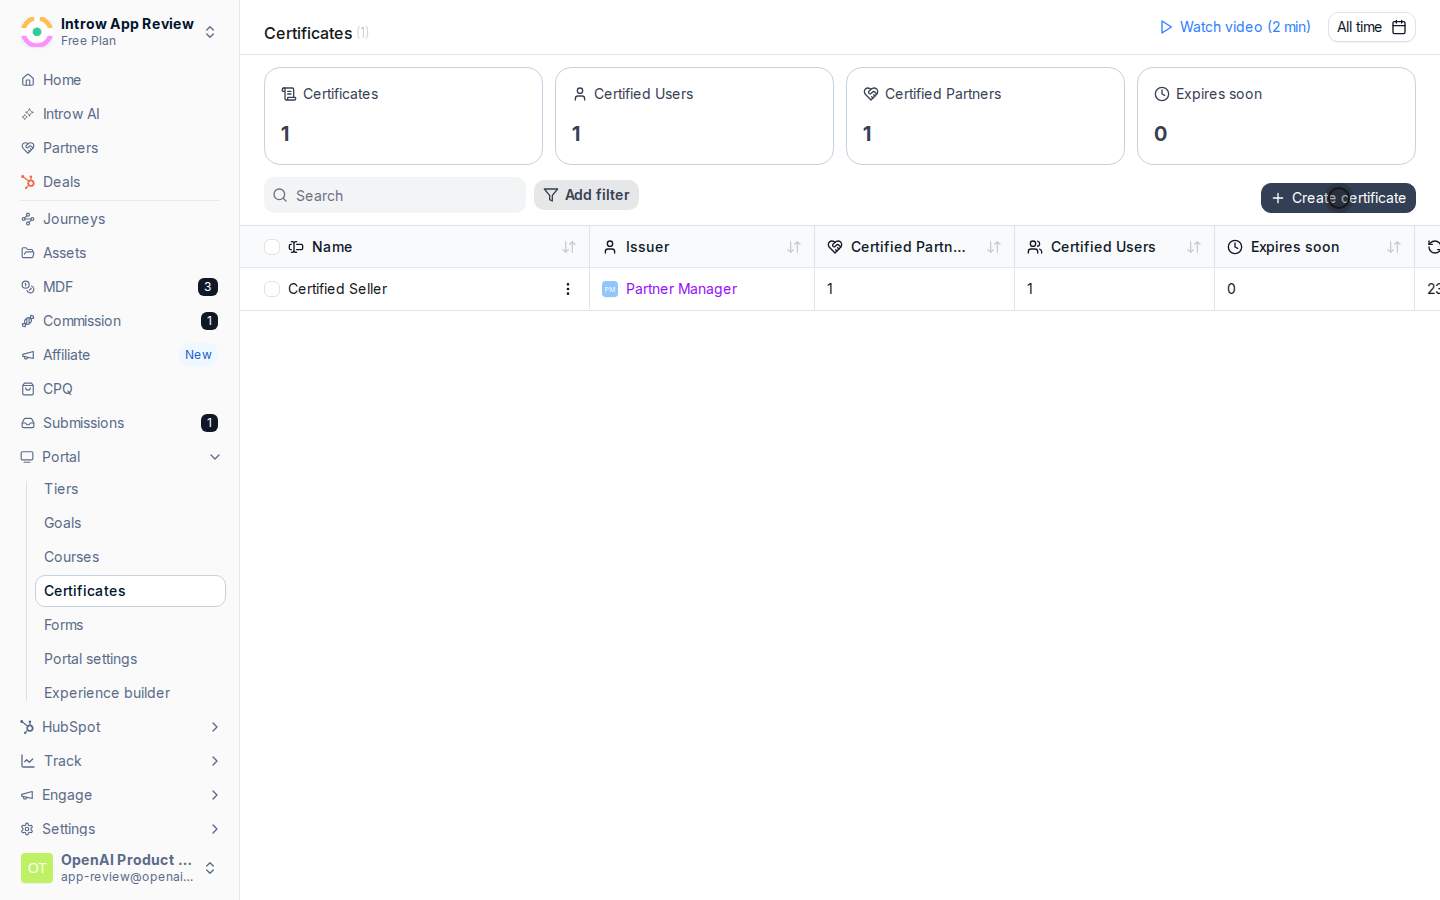Check the Certified Seller row checkbox
This screenshot has height=900, width=1440.
[272, 289]
